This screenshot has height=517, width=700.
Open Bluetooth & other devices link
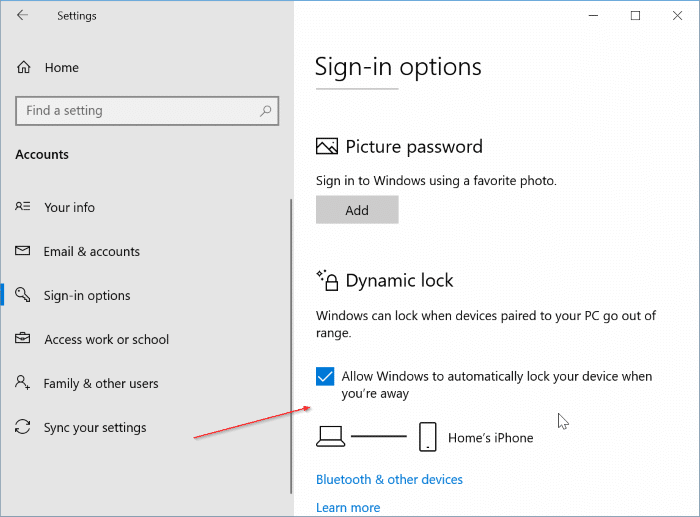tap(389, 479)
